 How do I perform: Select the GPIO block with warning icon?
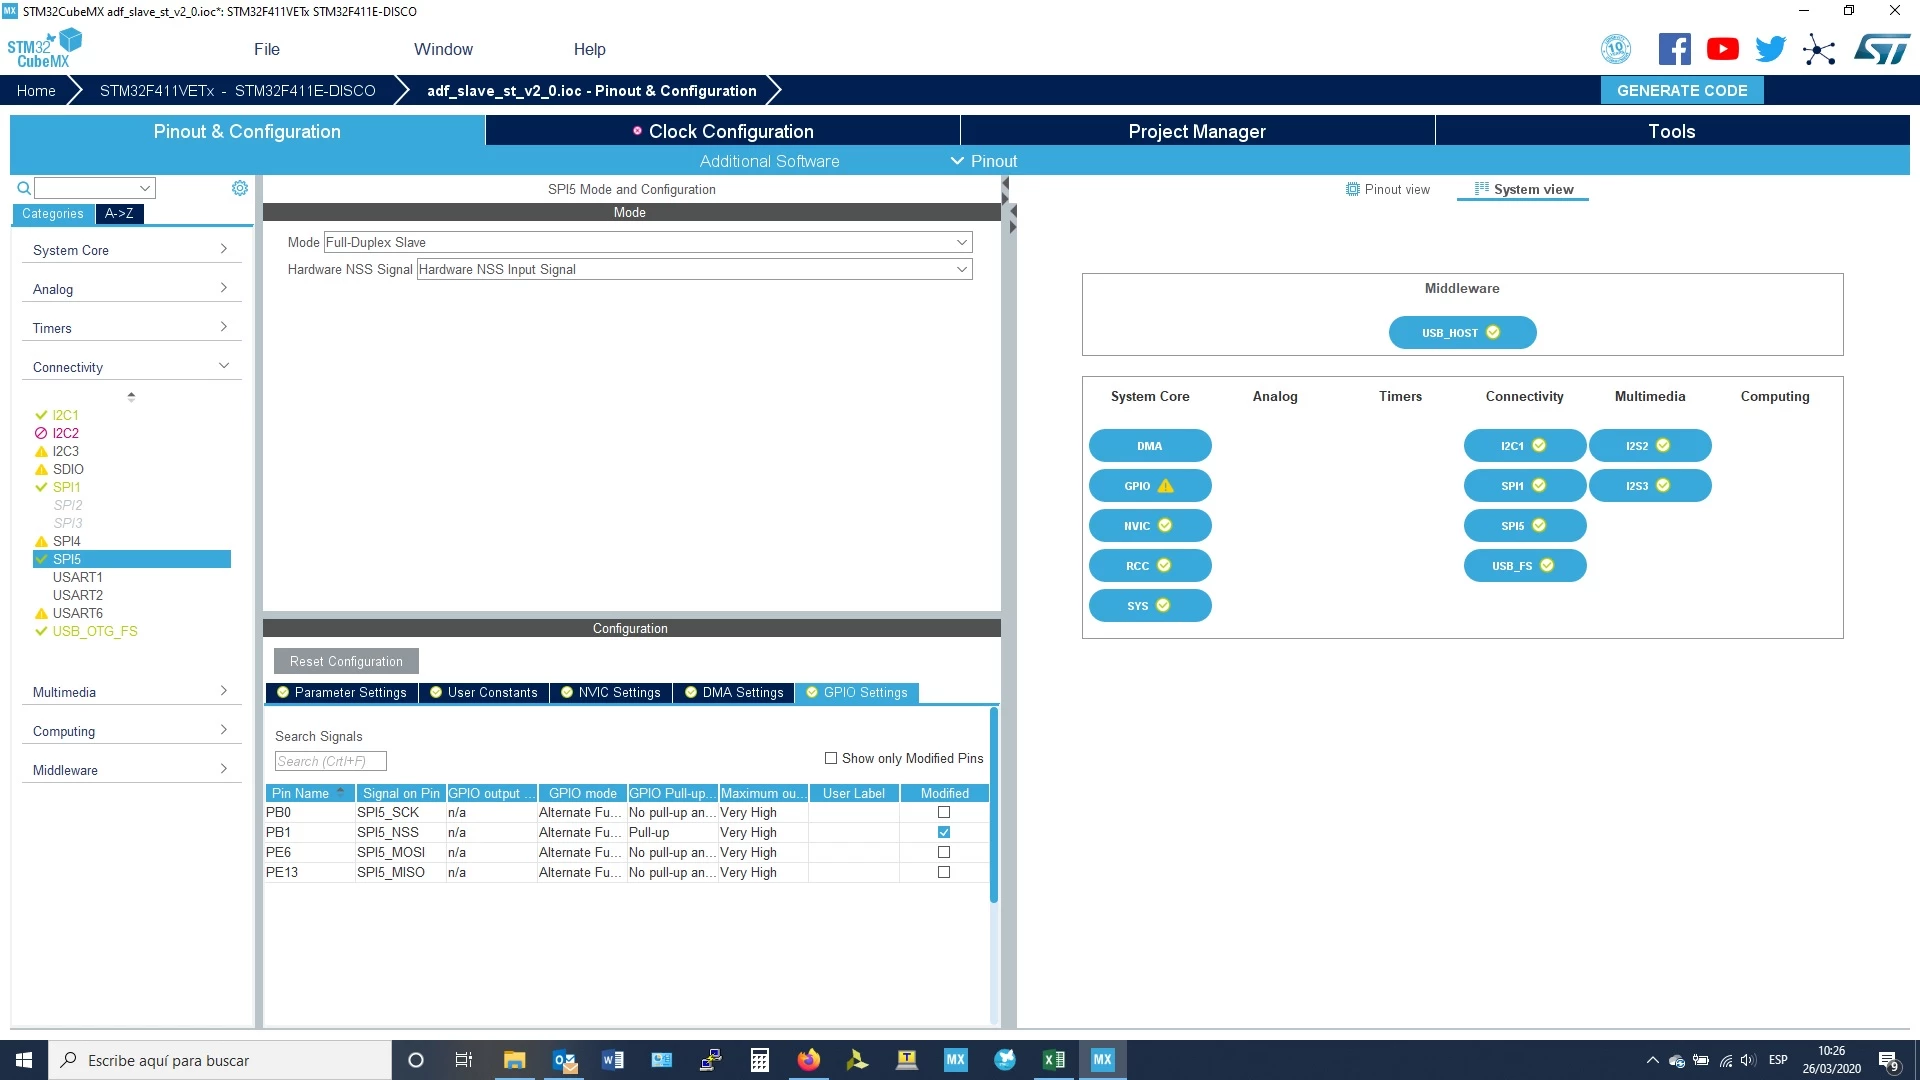tap(1150, 486)
